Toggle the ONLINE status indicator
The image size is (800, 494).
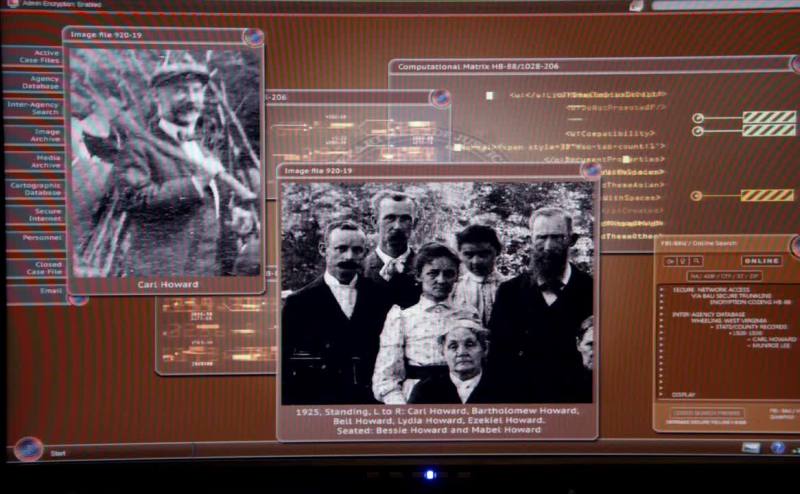pos(761,261)
